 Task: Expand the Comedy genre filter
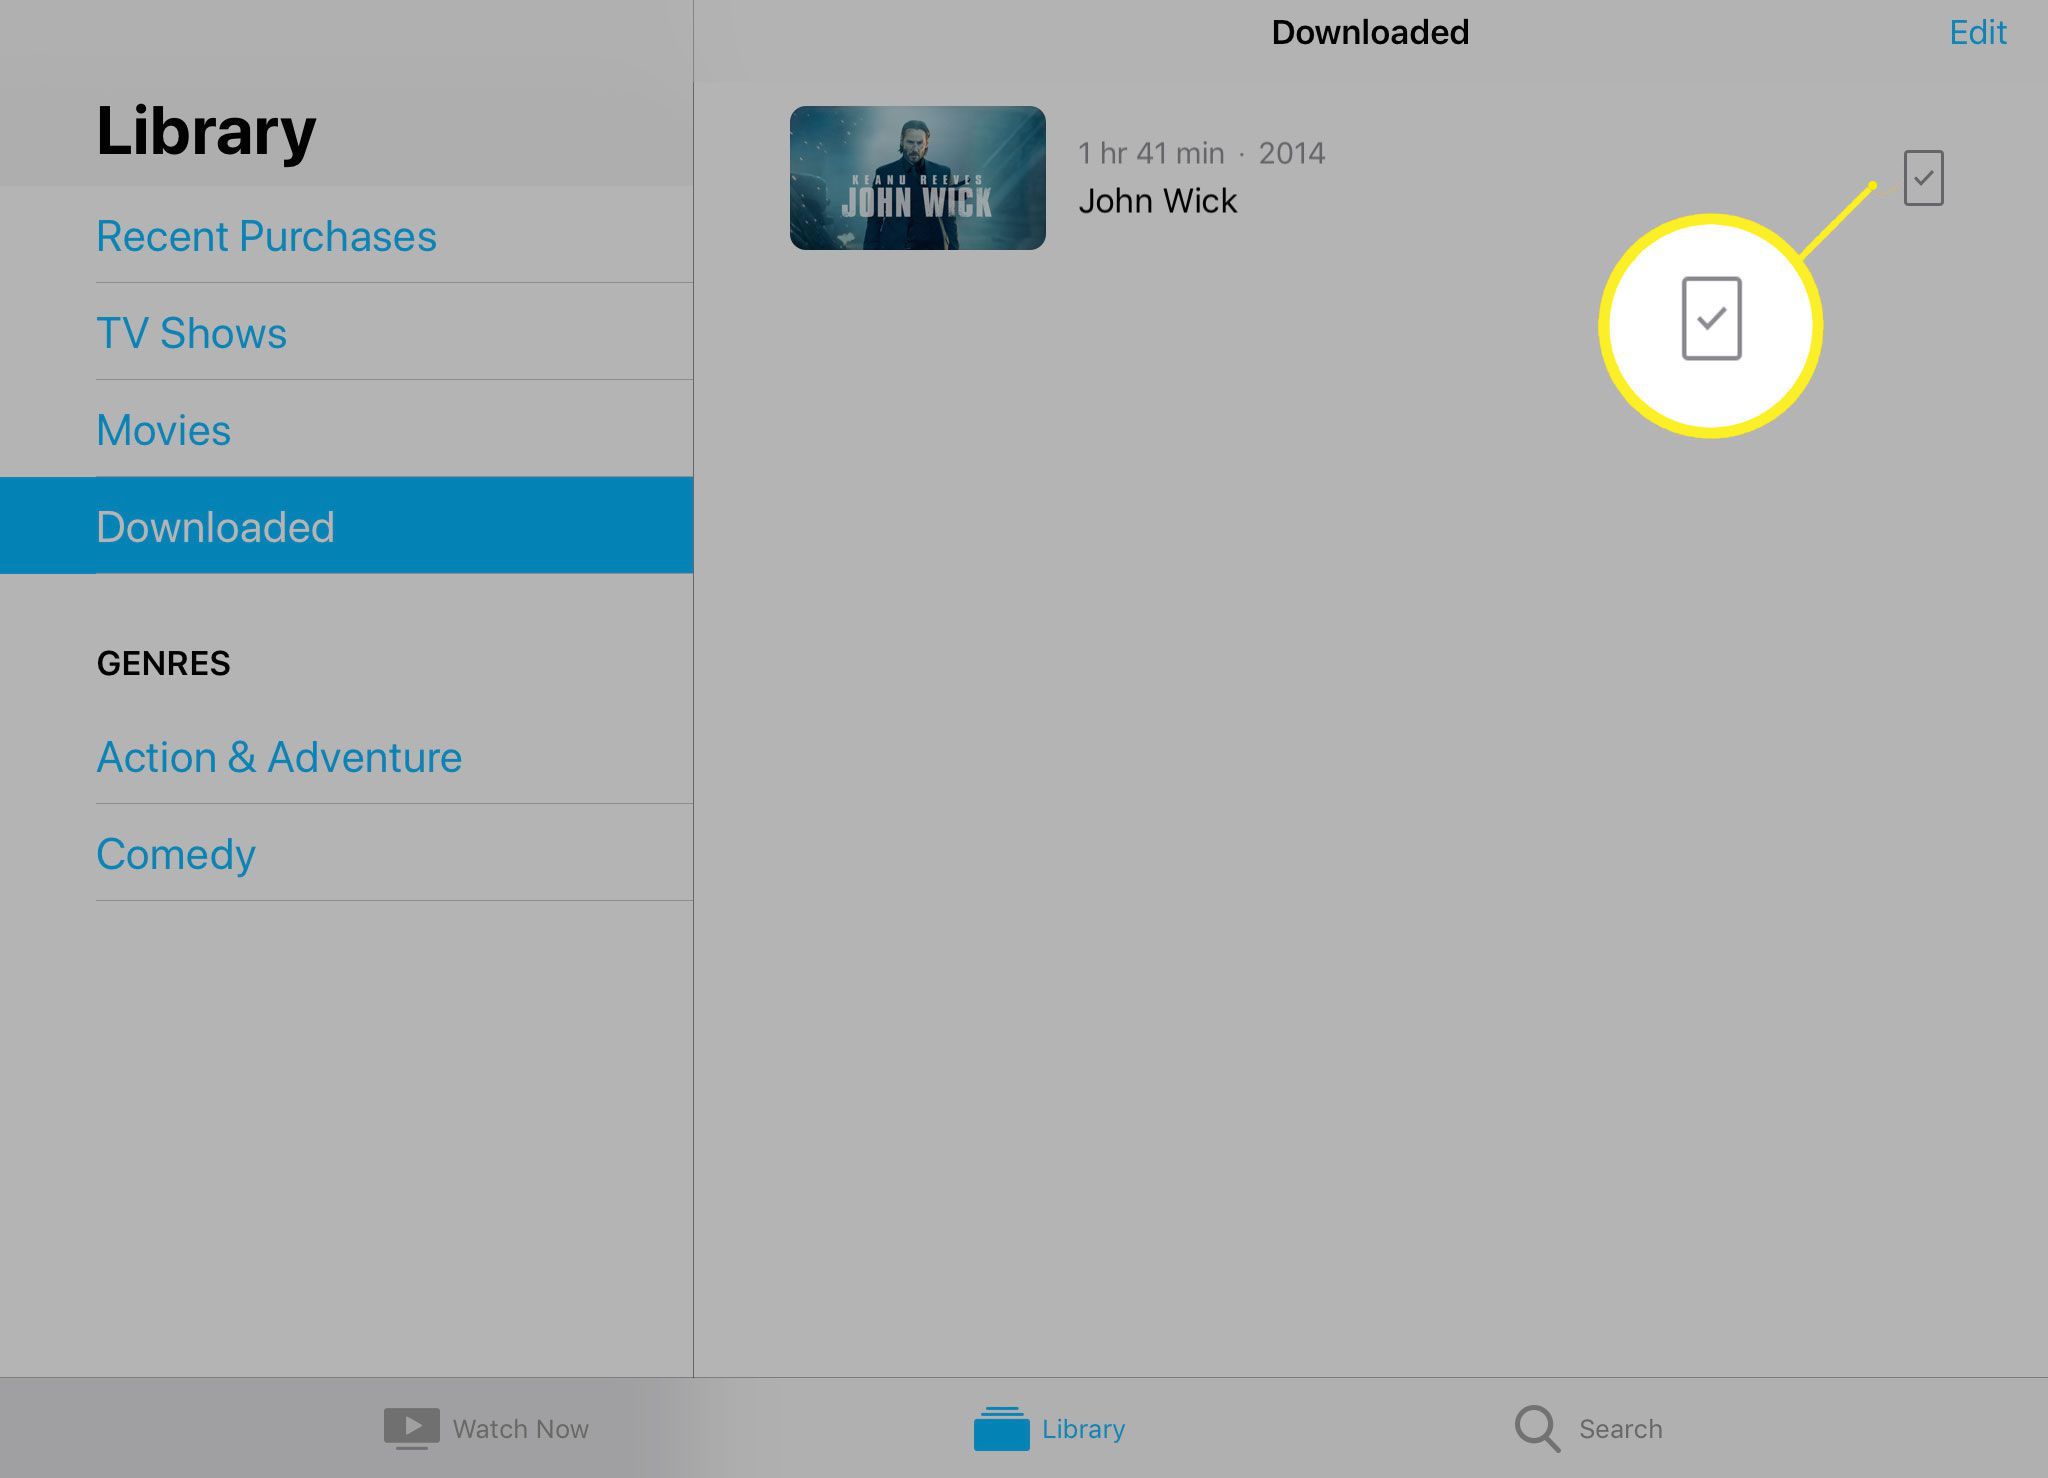pos(176,853)
